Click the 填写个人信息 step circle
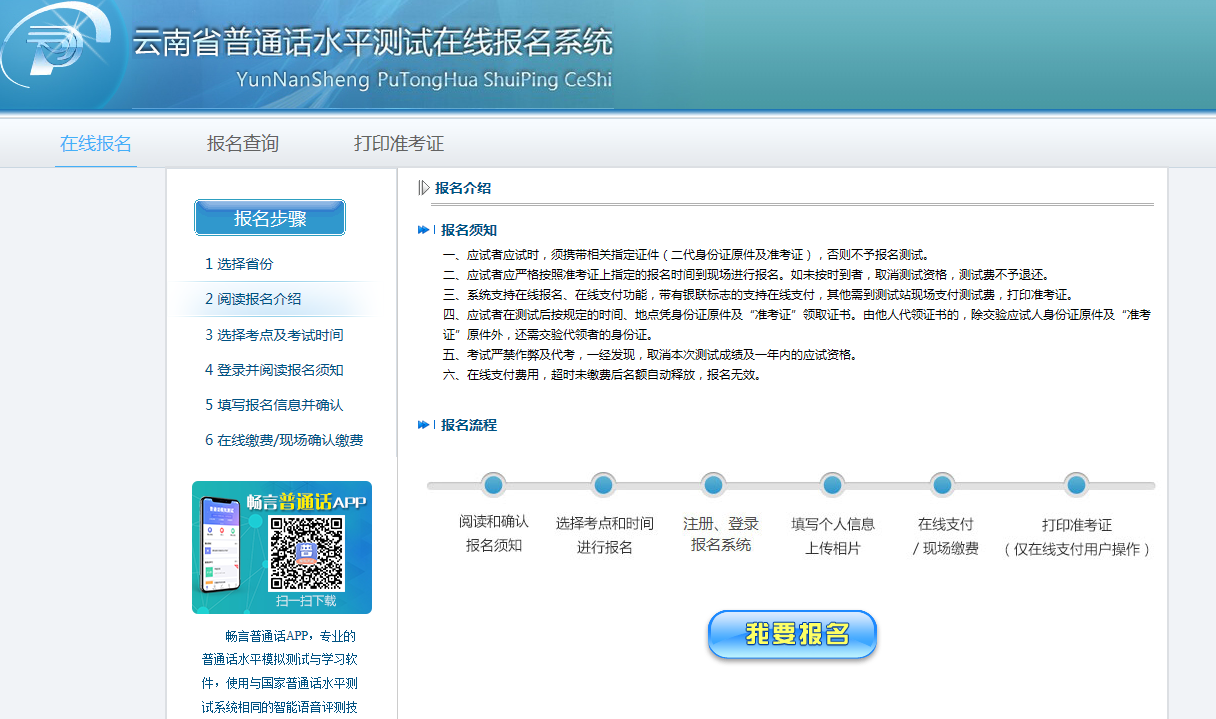Viewport: 1216px width, 719px height. click(832, 485)
